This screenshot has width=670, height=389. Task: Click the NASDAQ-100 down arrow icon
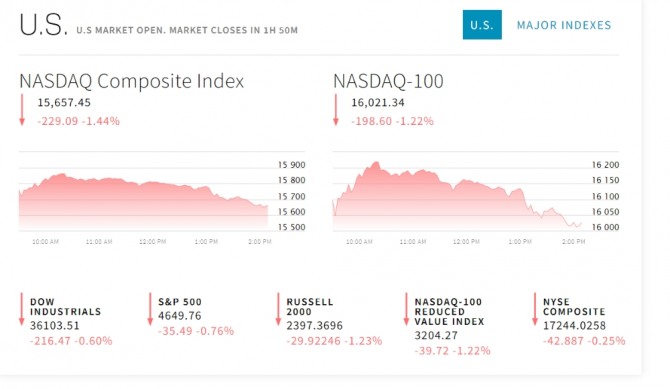click(336, 110)
